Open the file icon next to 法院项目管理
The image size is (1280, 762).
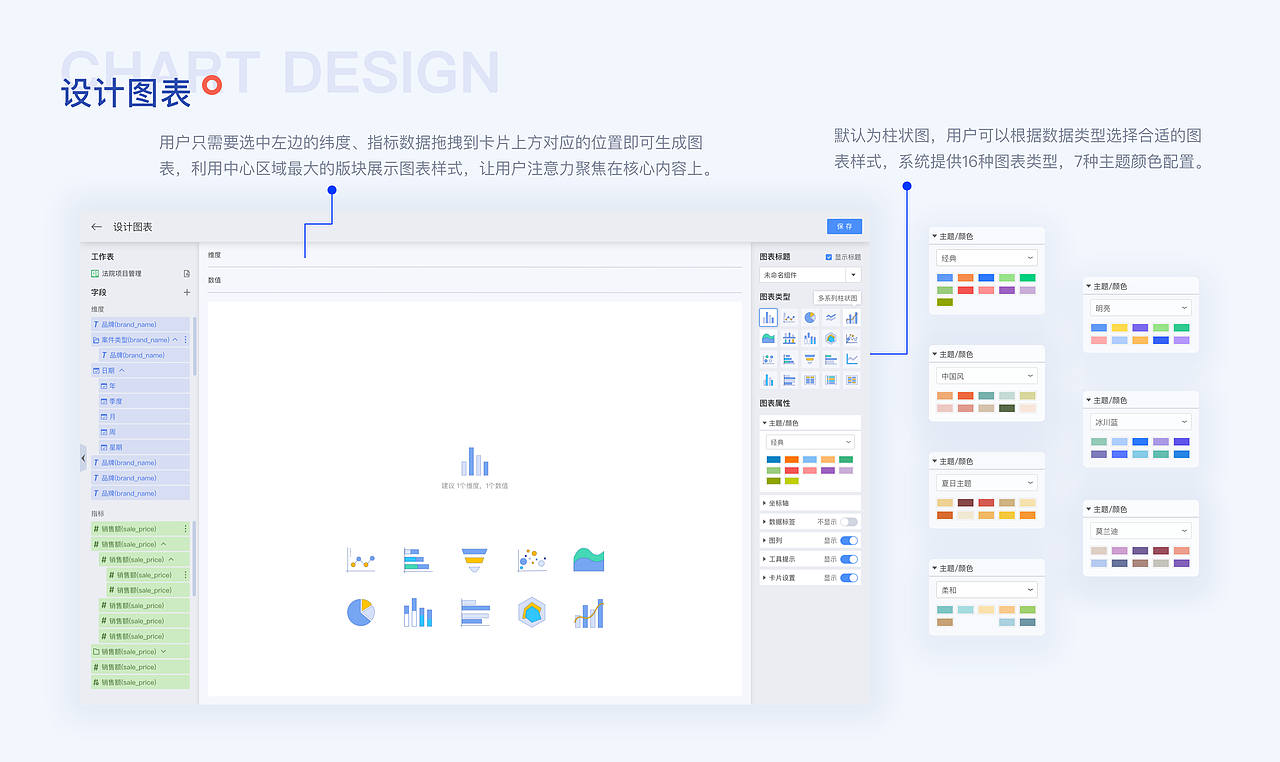[186, 273]
